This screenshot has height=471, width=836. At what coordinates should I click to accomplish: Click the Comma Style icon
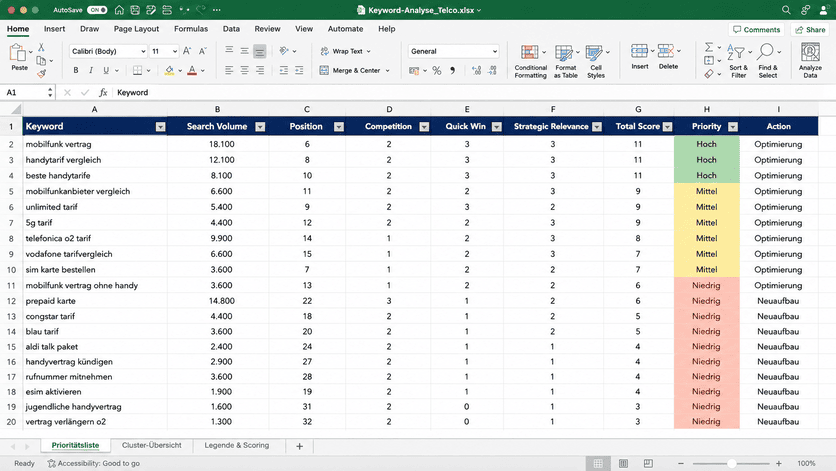(452, 70)
